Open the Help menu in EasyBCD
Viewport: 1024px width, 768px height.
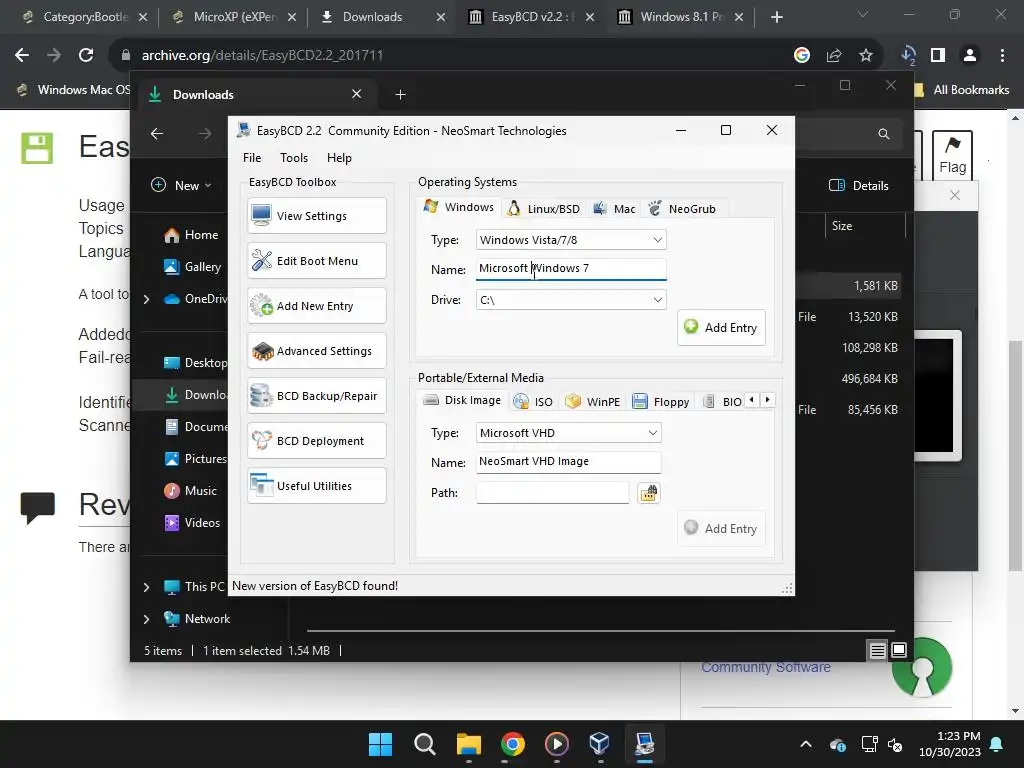point(339,157)
